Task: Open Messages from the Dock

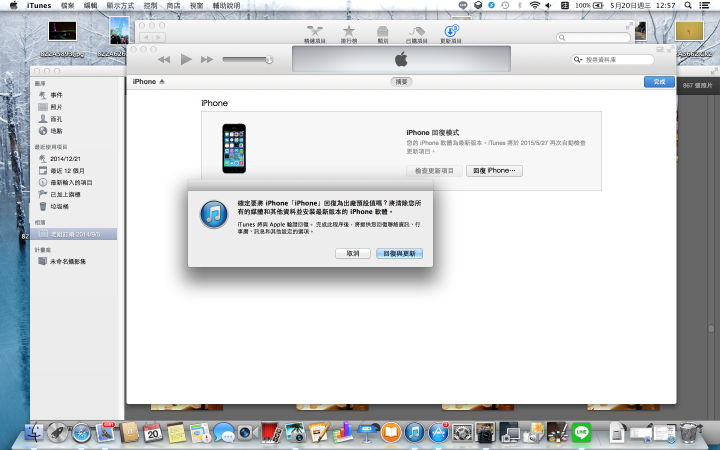Action: click(x=224, y=433)
